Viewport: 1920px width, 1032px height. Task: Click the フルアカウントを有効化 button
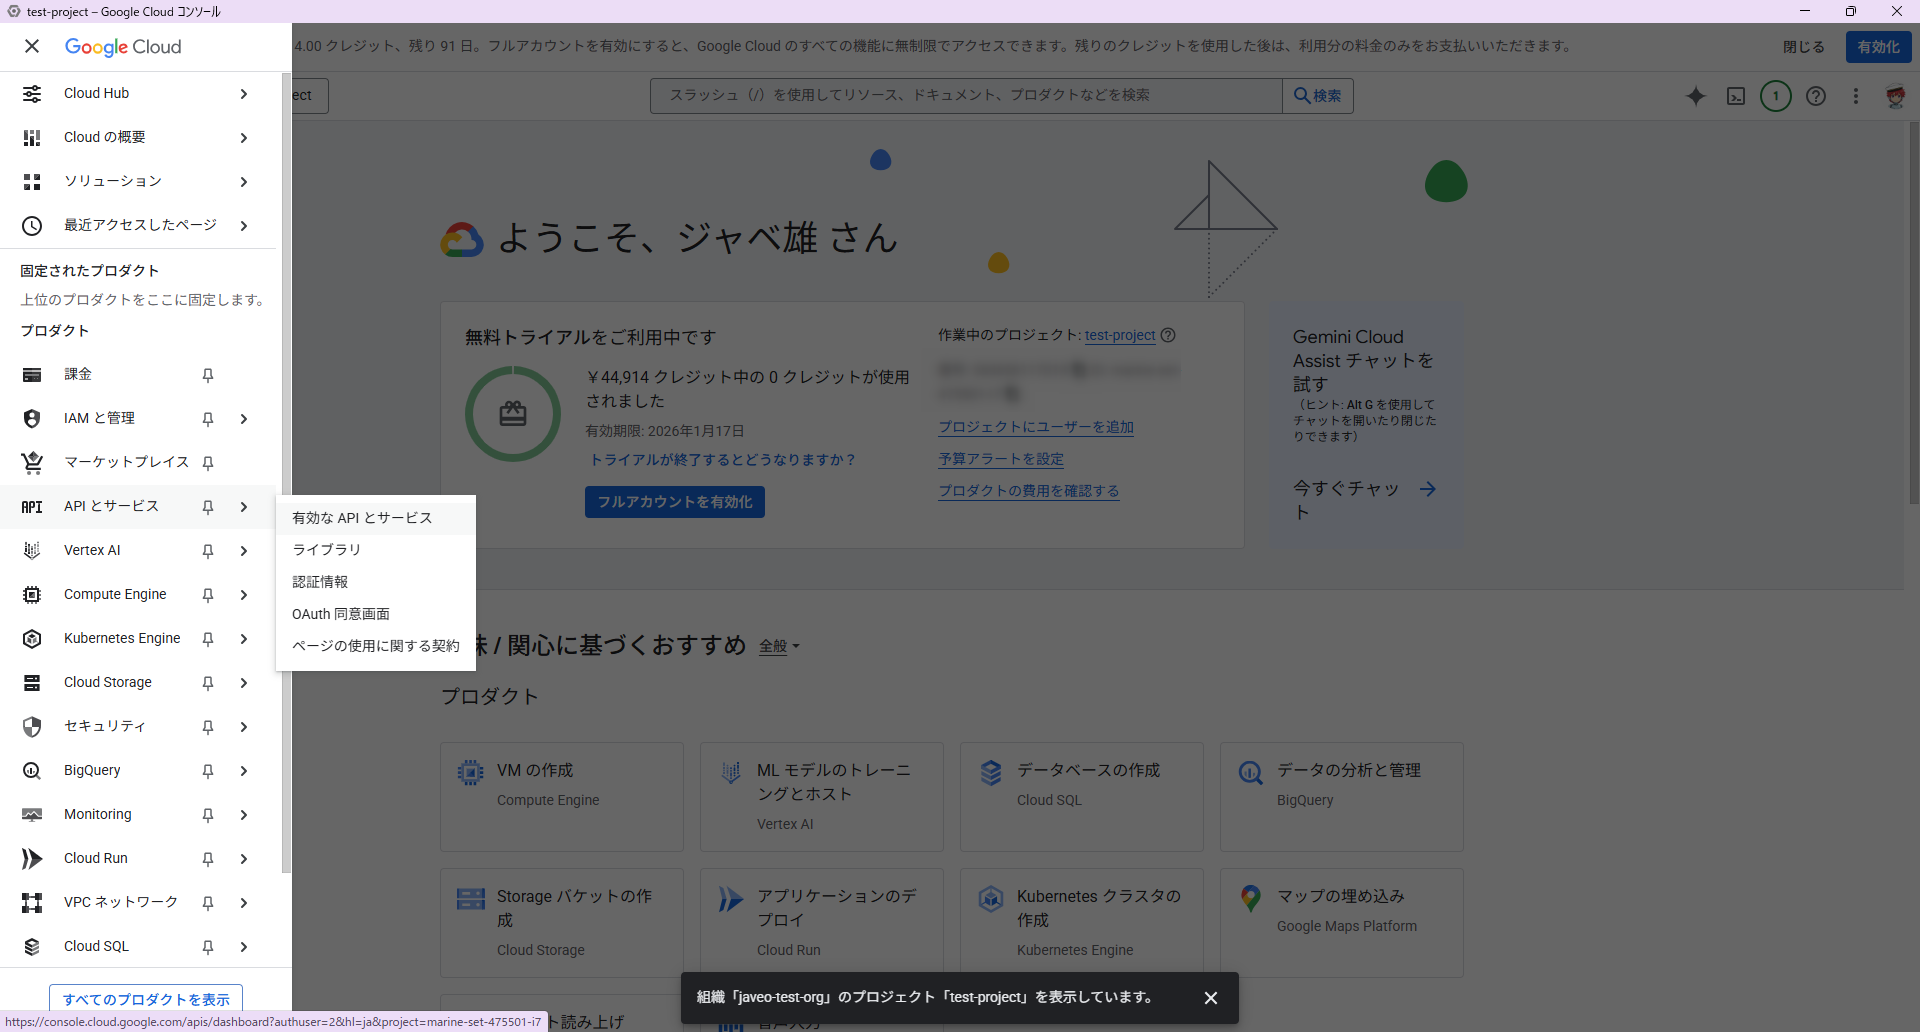click(674, 502)
